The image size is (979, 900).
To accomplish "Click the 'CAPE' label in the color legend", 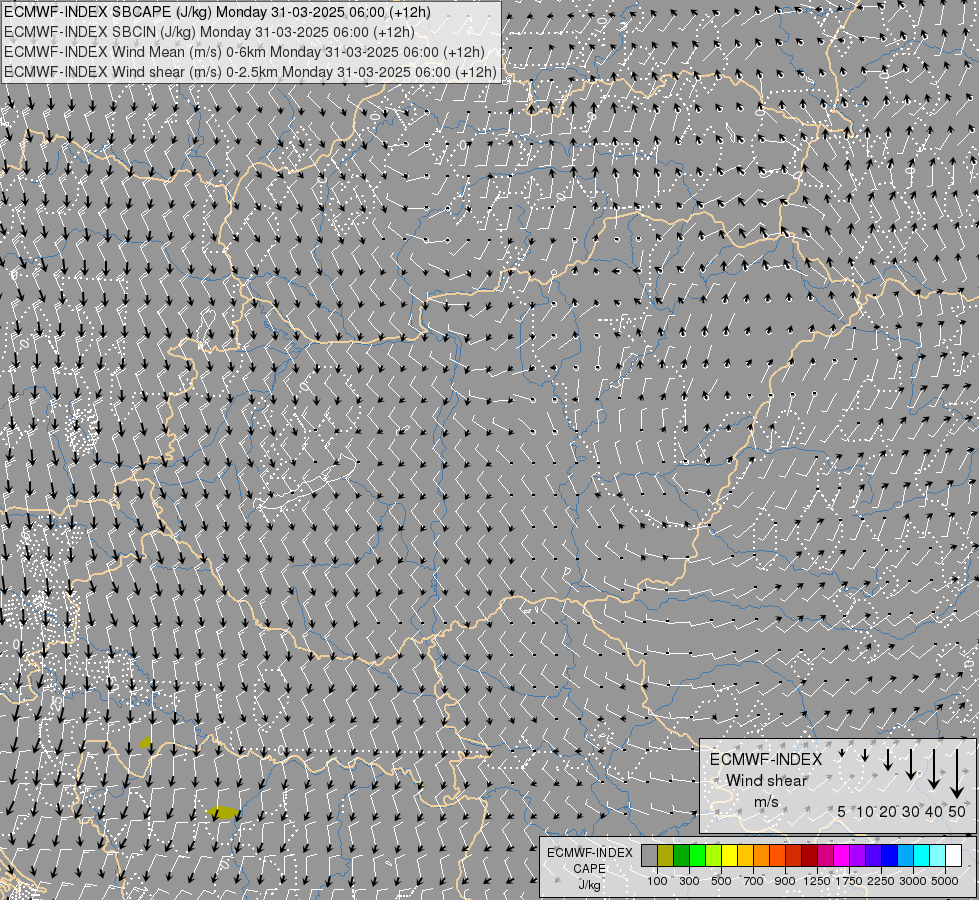I will click(589, 869).
